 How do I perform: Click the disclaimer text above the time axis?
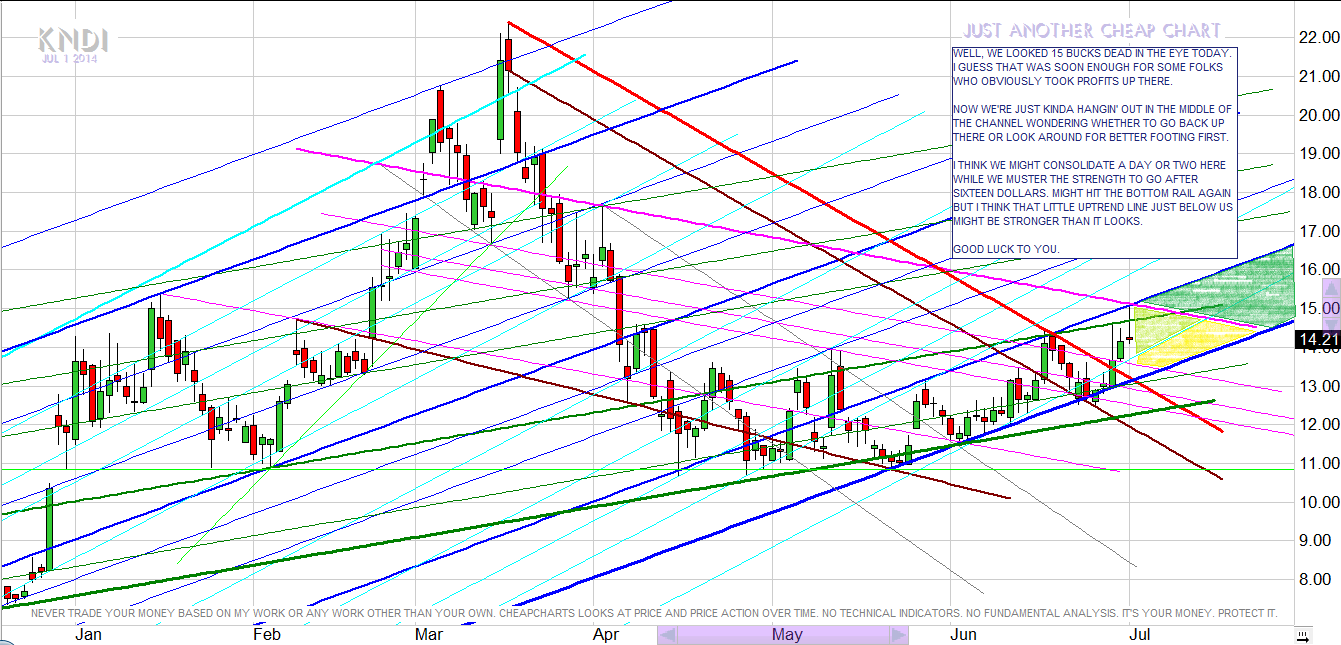tap(654, 612)
